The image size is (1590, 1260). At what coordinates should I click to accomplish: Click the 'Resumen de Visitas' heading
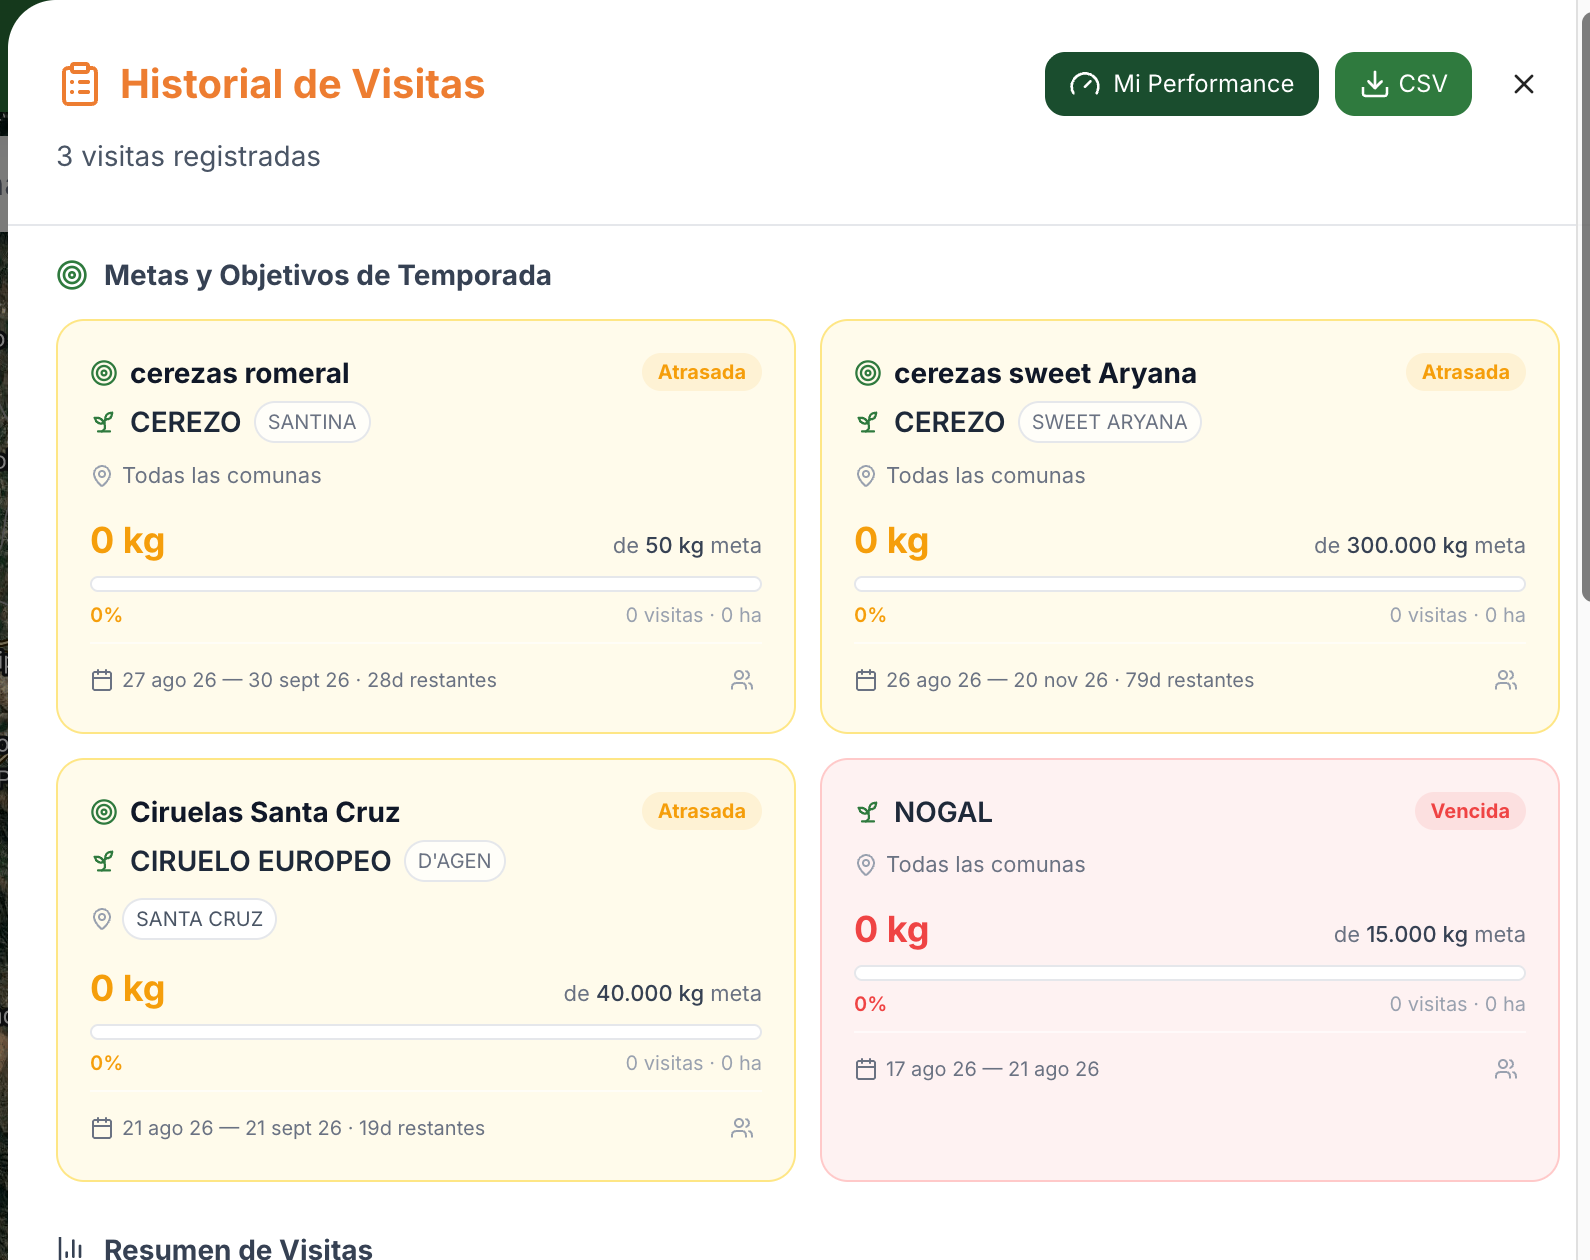pos(238,1248)
